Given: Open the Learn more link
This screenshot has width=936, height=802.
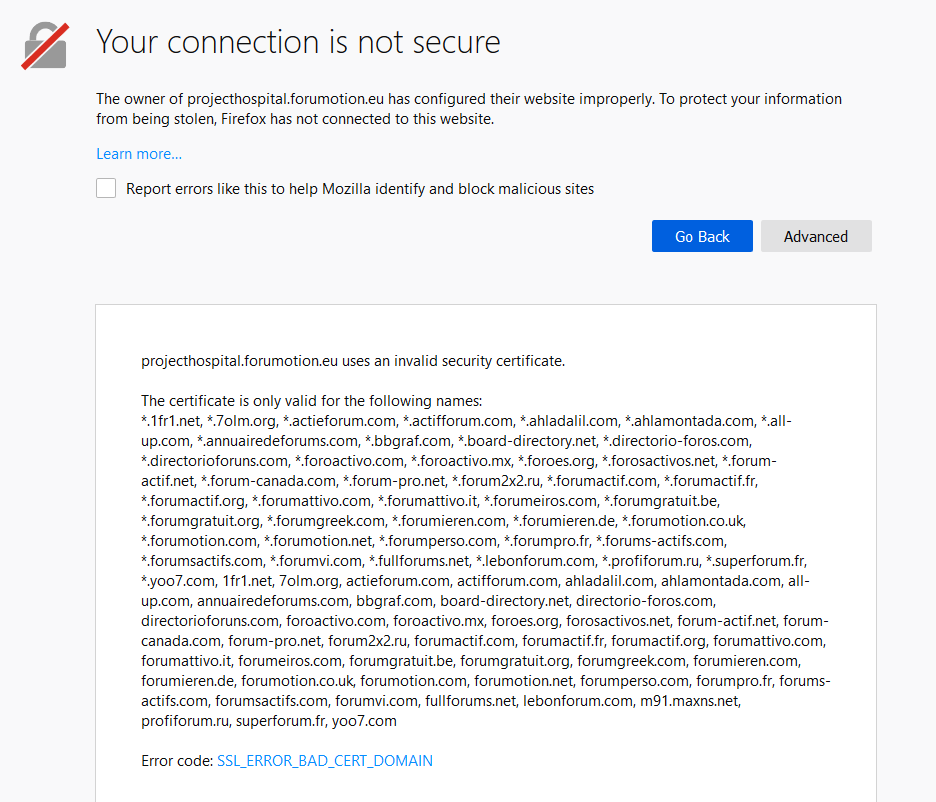Looking at the screenshot, I should click(x=139, y=154).
